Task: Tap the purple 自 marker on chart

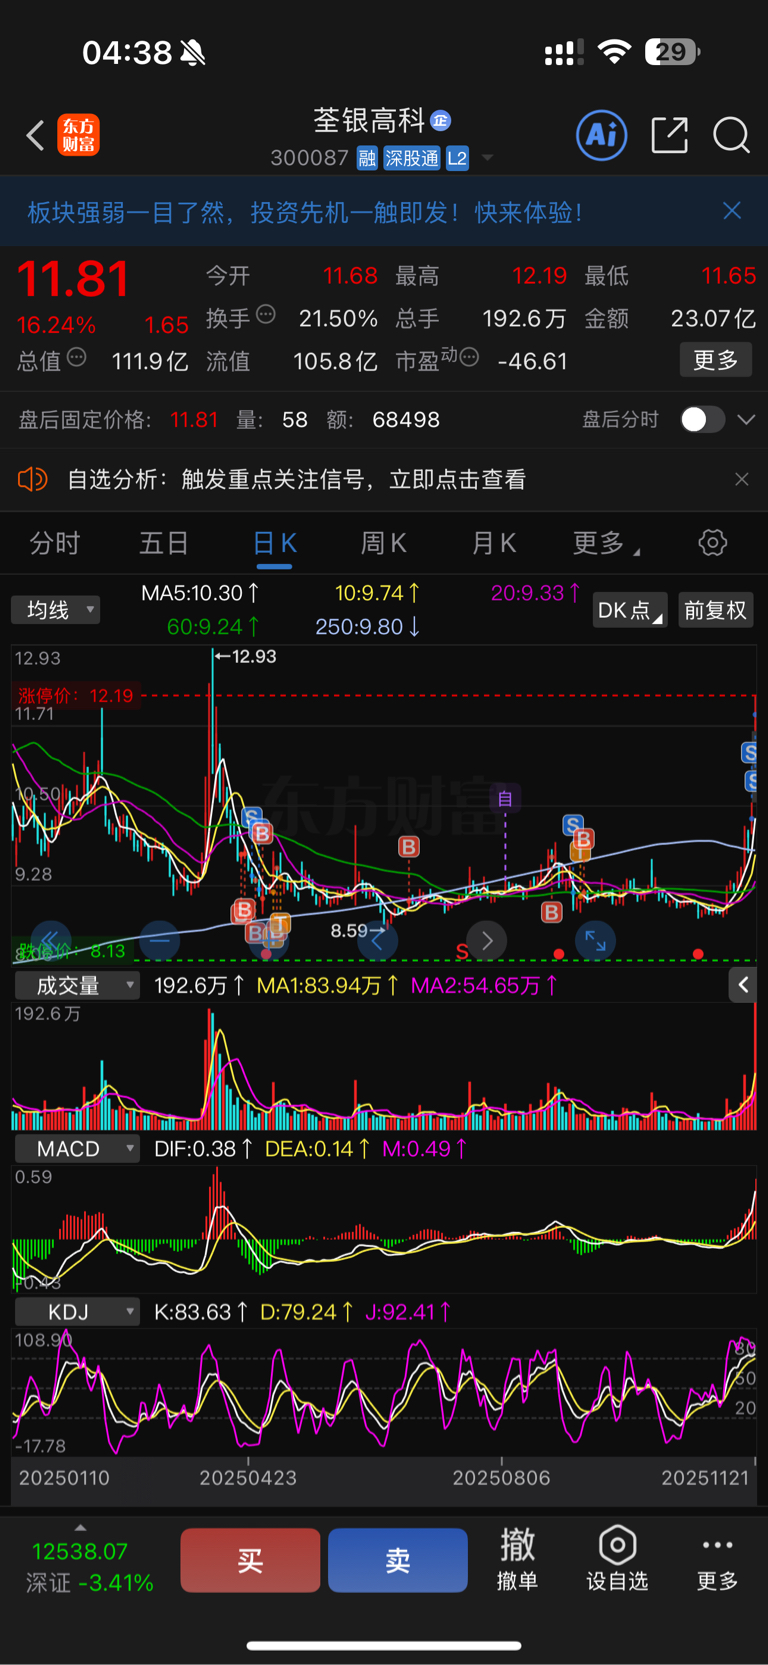Action: (x=505, y=798)
